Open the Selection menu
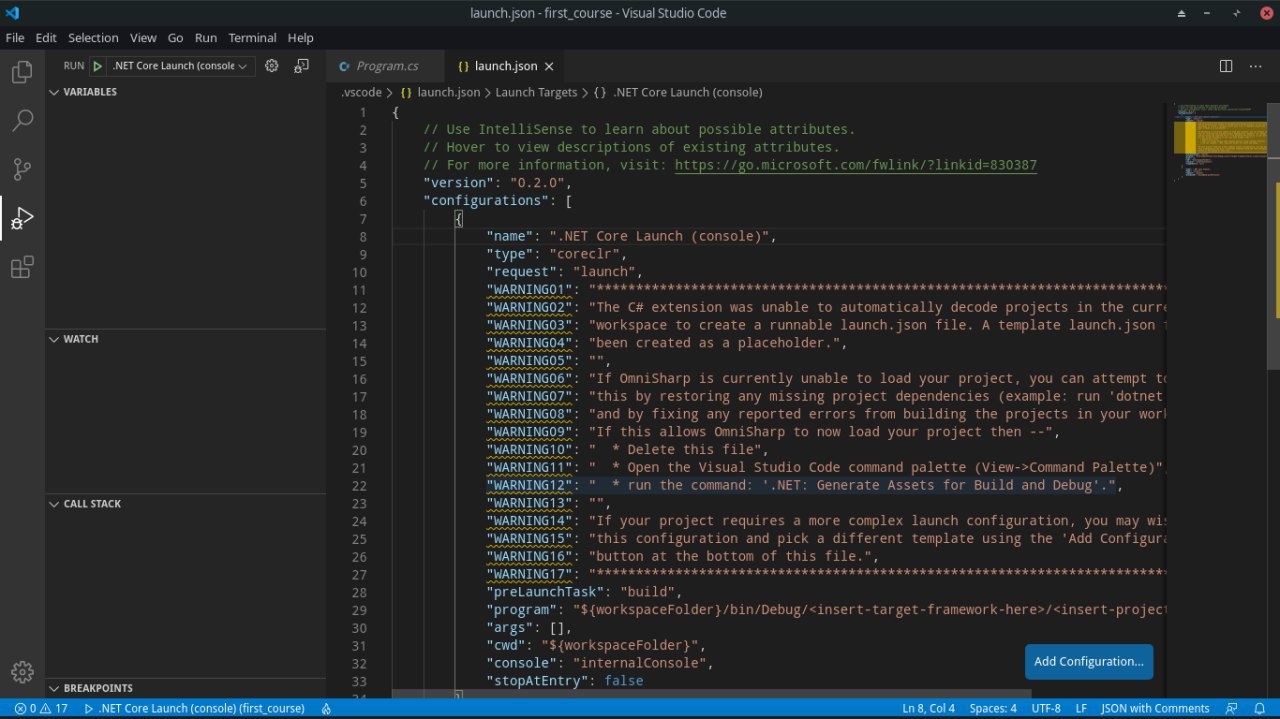 (93, 38)
